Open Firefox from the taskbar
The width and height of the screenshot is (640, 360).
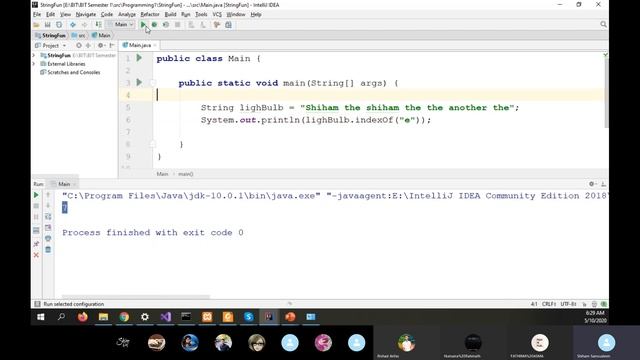82,317
